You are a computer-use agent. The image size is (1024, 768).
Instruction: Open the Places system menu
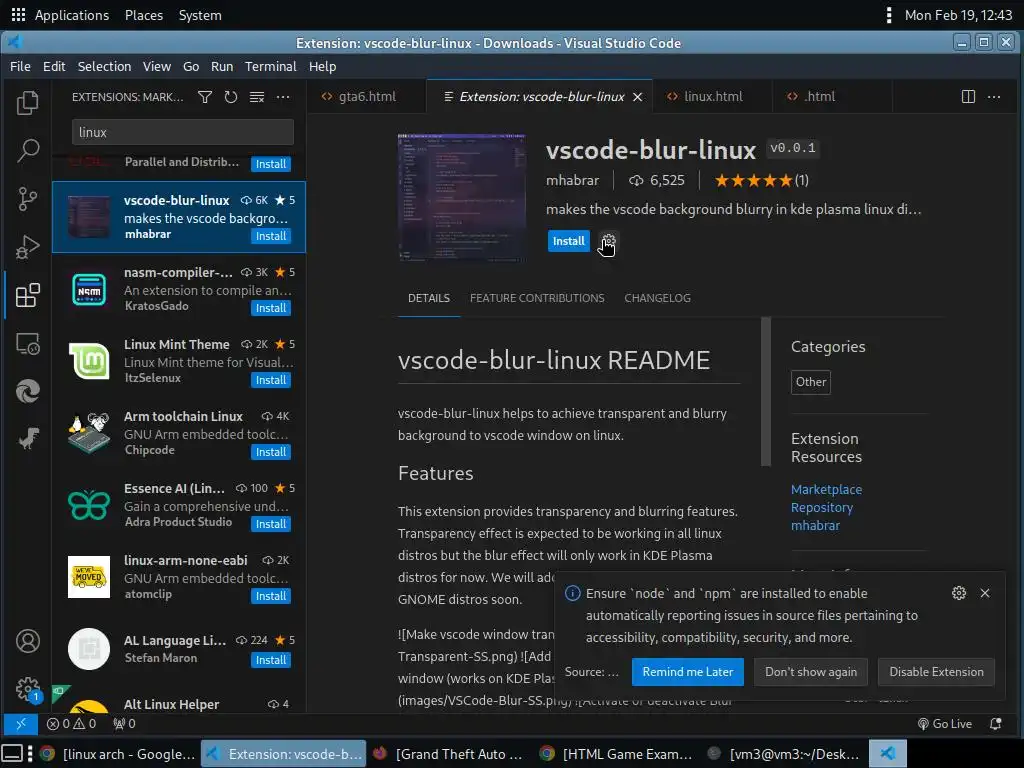(x=144, y=15)
